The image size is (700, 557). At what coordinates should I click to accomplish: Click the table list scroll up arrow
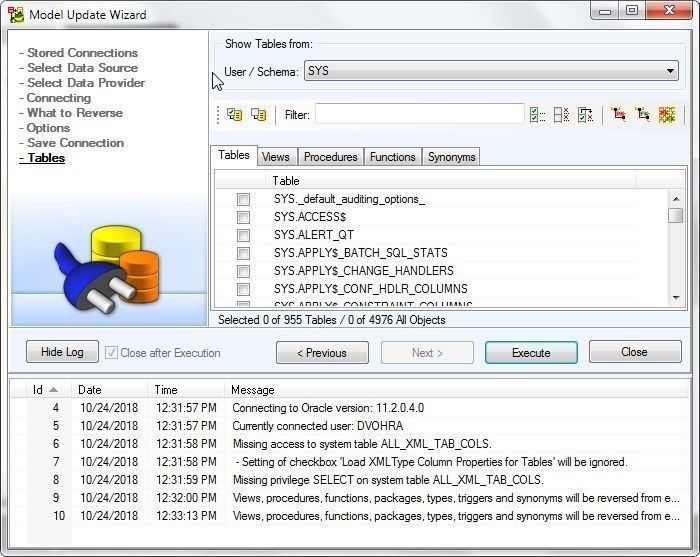click(x=676, y=199)
